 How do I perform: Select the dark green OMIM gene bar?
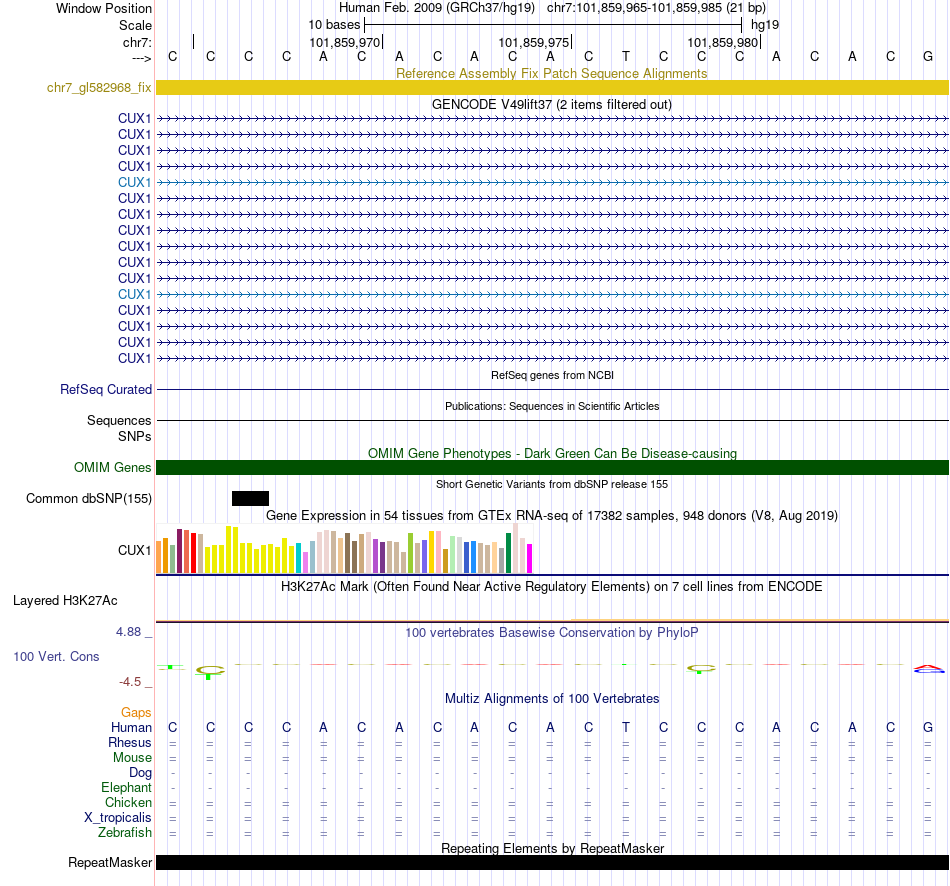(553, 467)
